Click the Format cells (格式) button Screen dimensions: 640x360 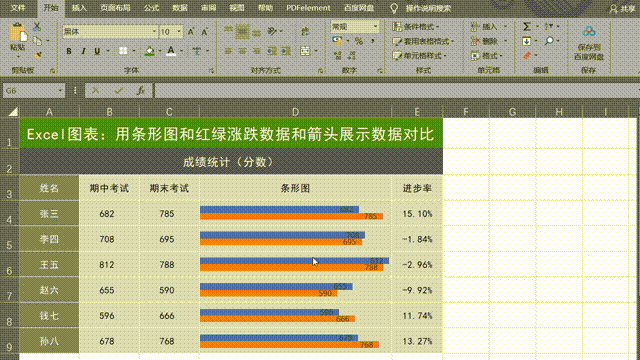(487, 56)
